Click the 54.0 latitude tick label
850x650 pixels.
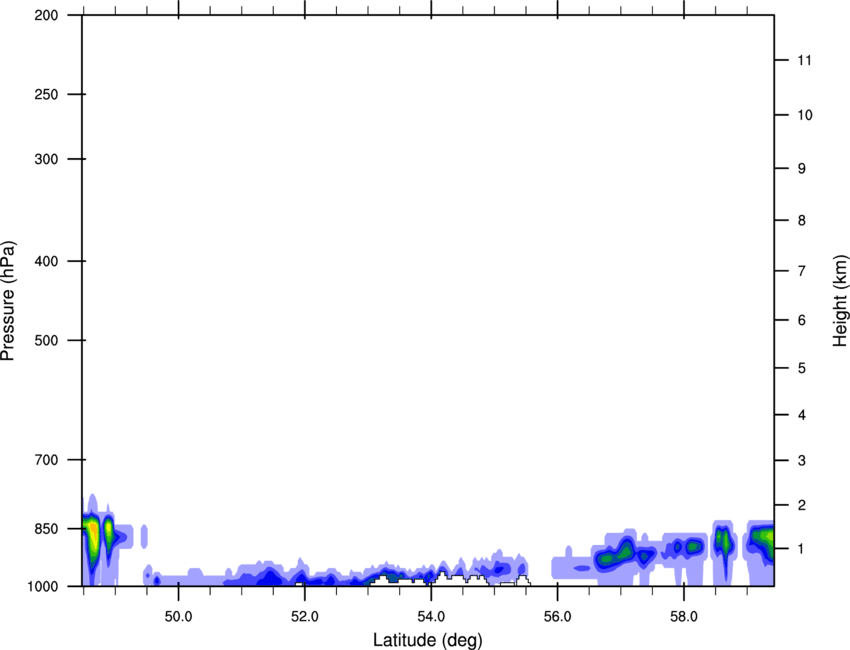[431, 617]
